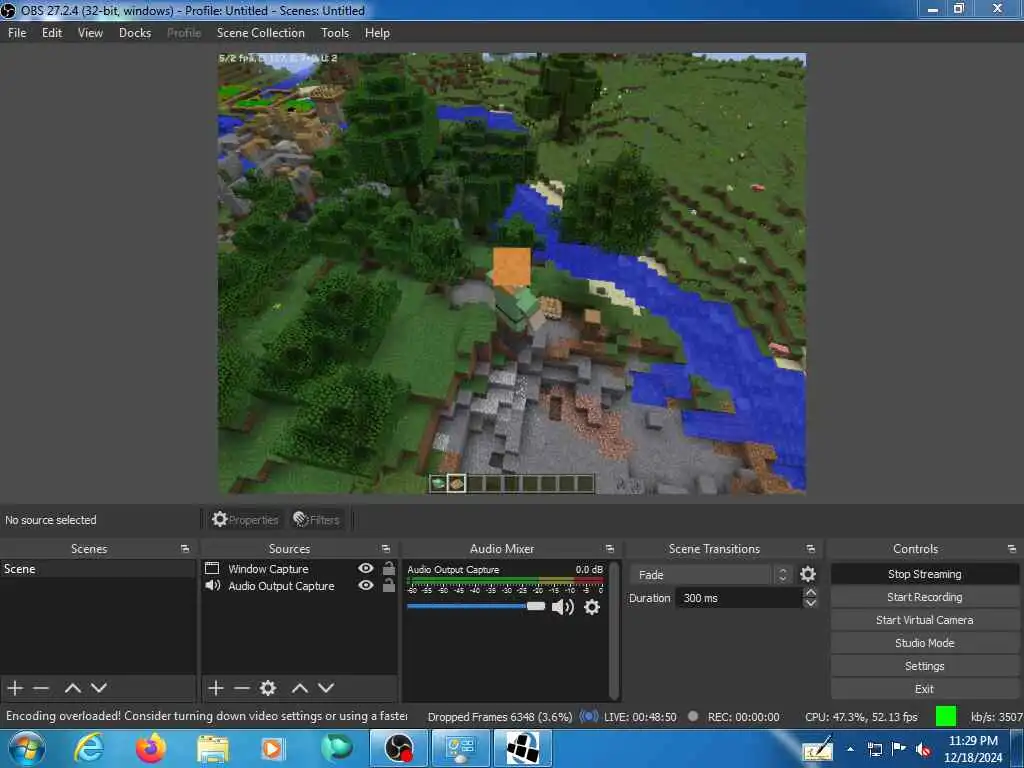
Task: Click the Properties button in source toolbar
Action: coord(246,520)
